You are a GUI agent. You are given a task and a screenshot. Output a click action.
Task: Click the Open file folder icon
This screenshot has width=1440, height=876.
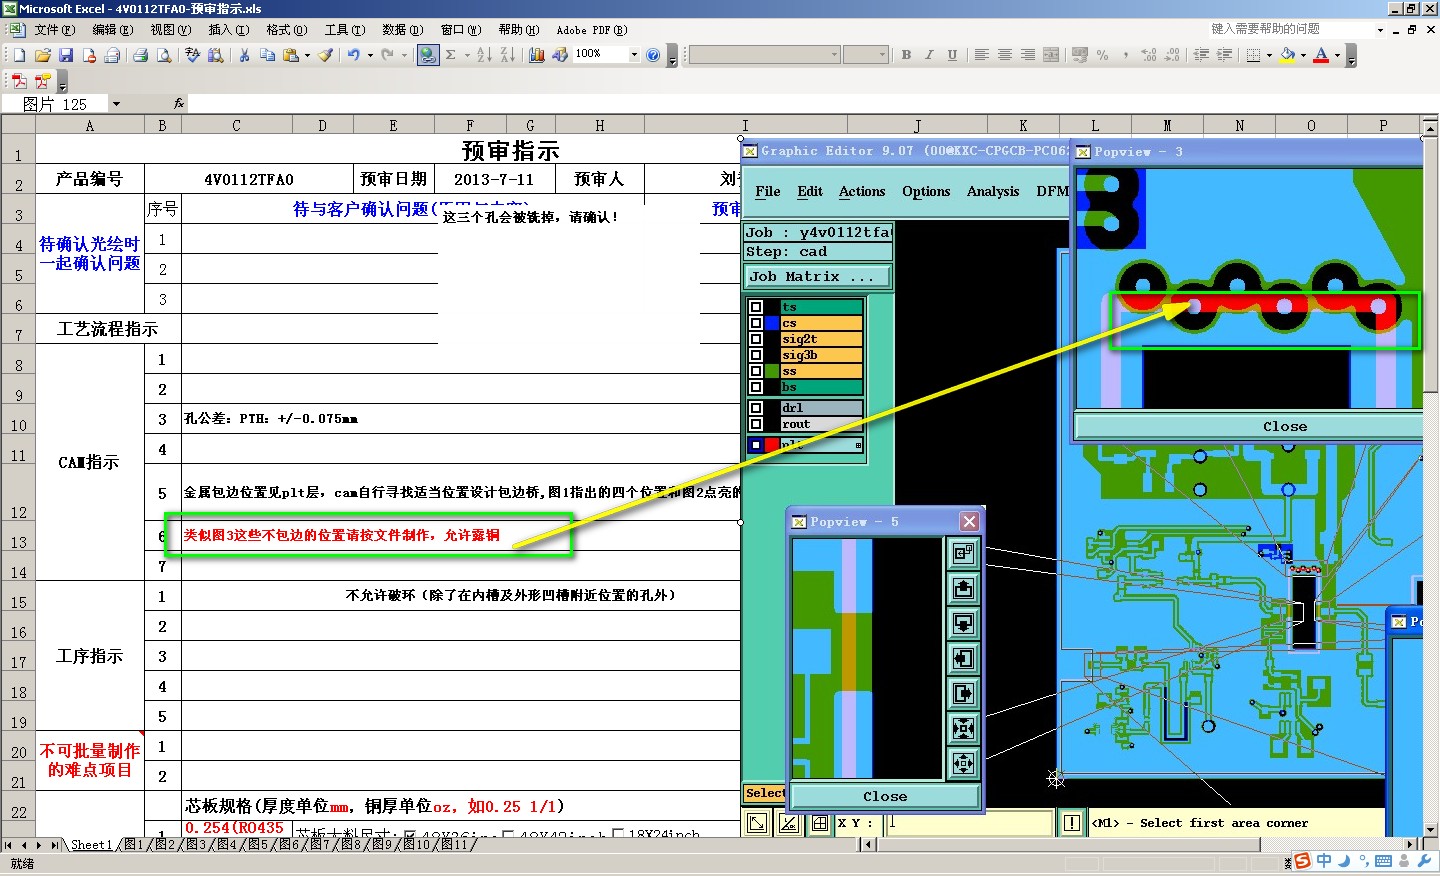43,55
